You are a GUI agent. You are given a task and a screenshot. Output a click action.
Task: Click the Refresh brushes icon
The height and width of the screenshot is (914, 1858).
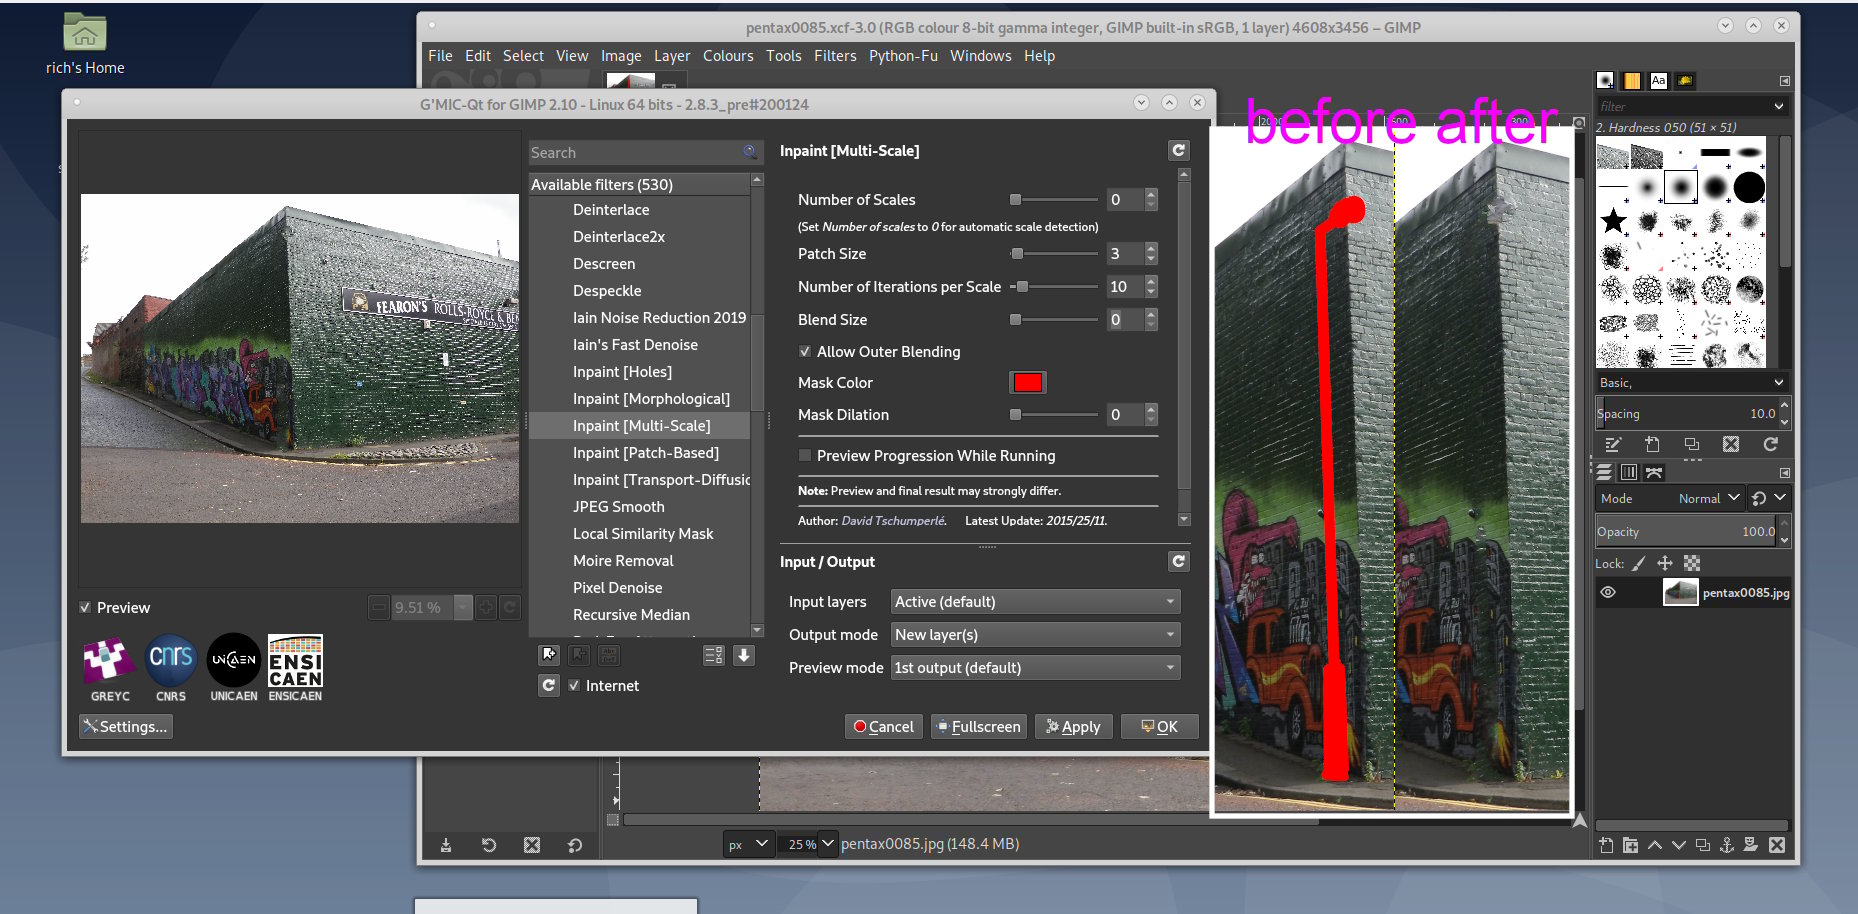(1771, 445)
